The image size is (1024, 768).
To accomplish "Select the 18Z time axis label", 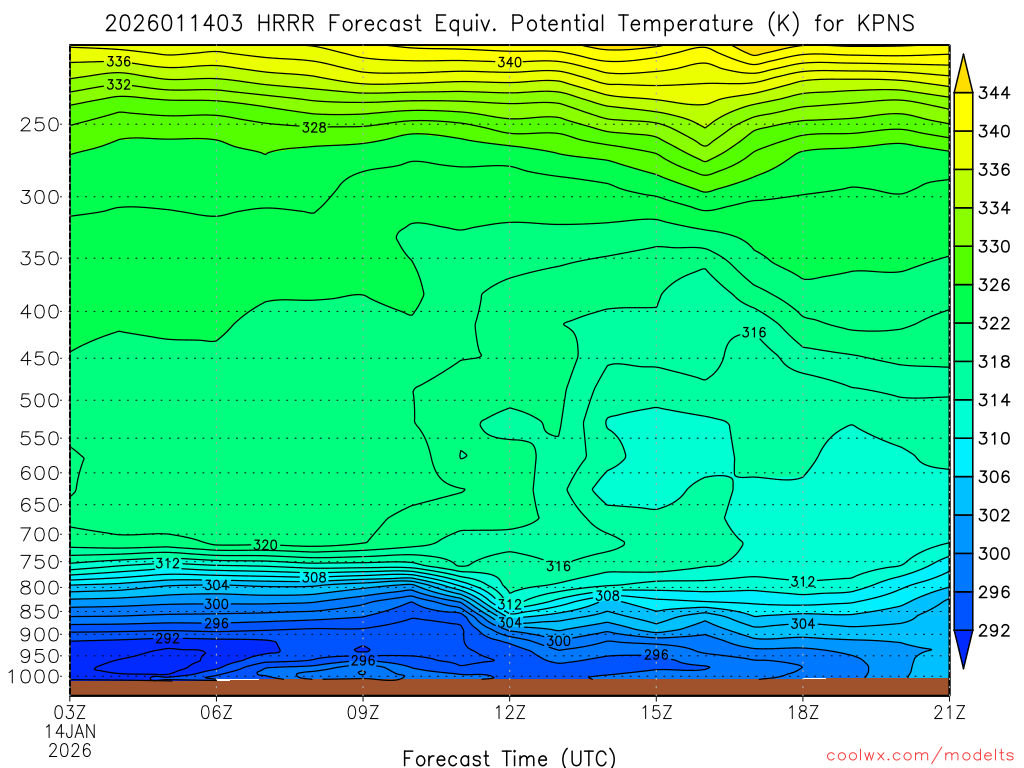I will point(803,712).
